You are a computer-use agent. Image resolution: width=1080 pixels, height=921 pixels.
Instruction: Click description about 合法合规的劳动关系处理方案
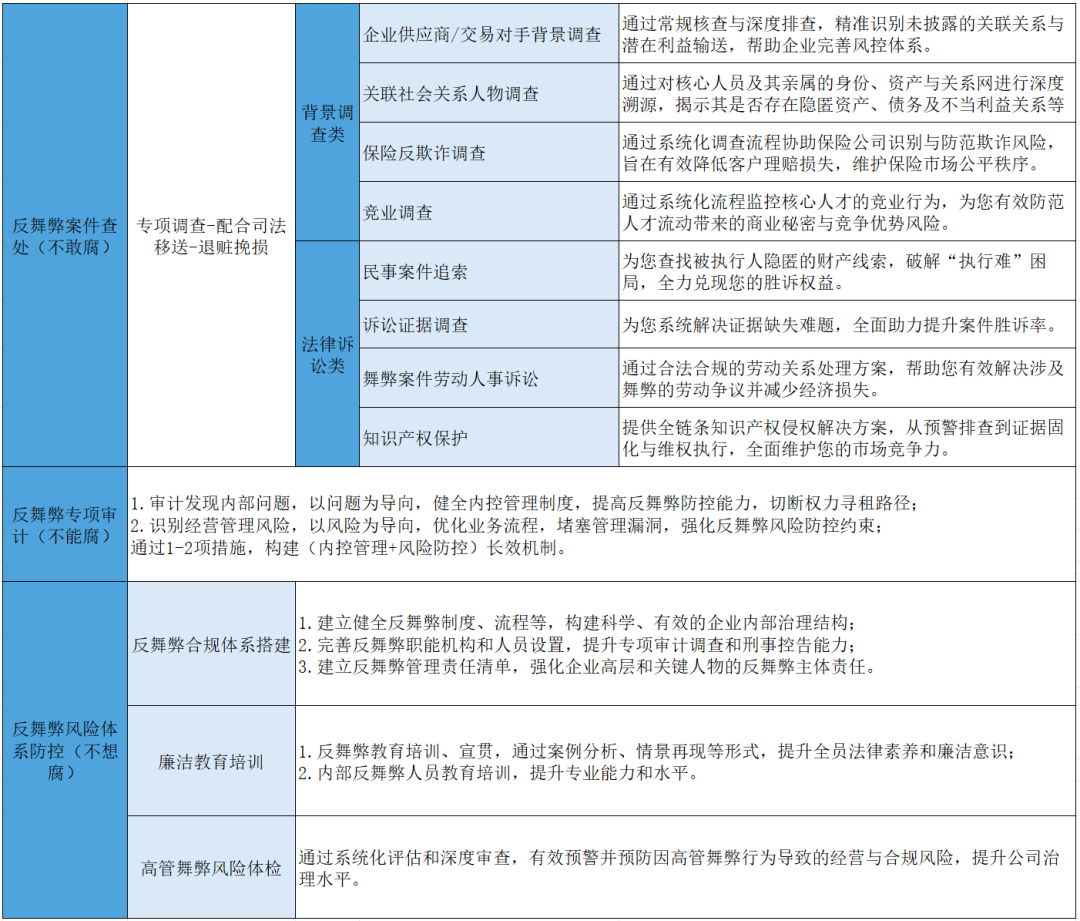[847, 377]
